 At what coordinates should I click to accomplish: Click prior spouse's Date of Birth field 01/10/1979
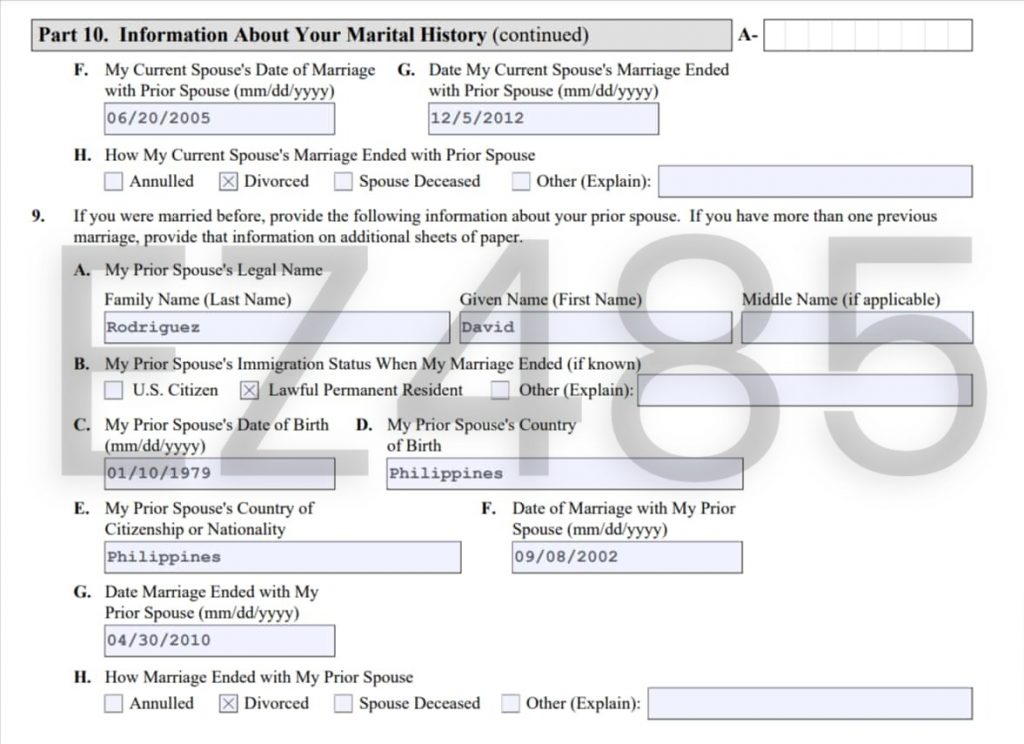pyautogui.click(x=219, y=473)
